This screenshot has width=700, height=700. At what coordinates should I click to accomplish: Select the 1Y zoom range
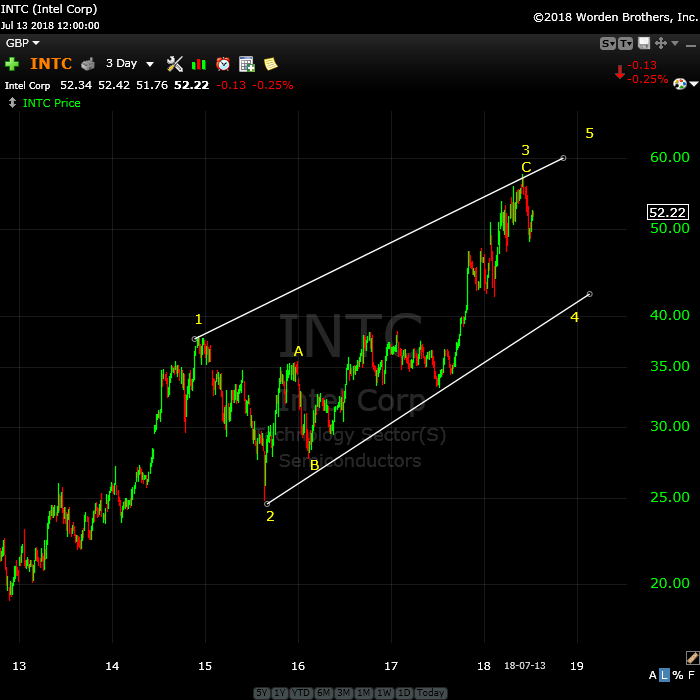[279, 693]
